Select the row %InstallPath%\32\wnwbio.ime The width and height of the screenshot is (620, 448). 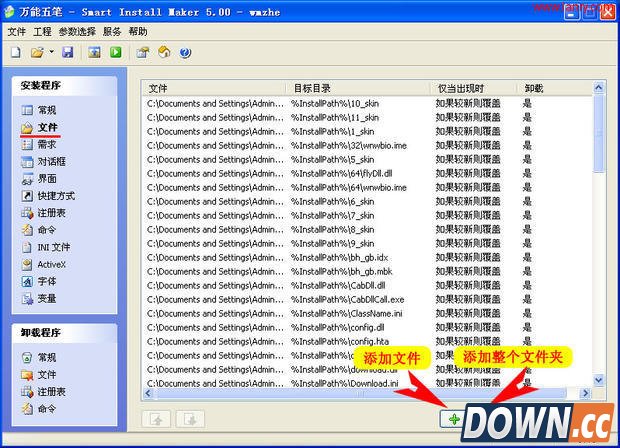coord(368,146)
